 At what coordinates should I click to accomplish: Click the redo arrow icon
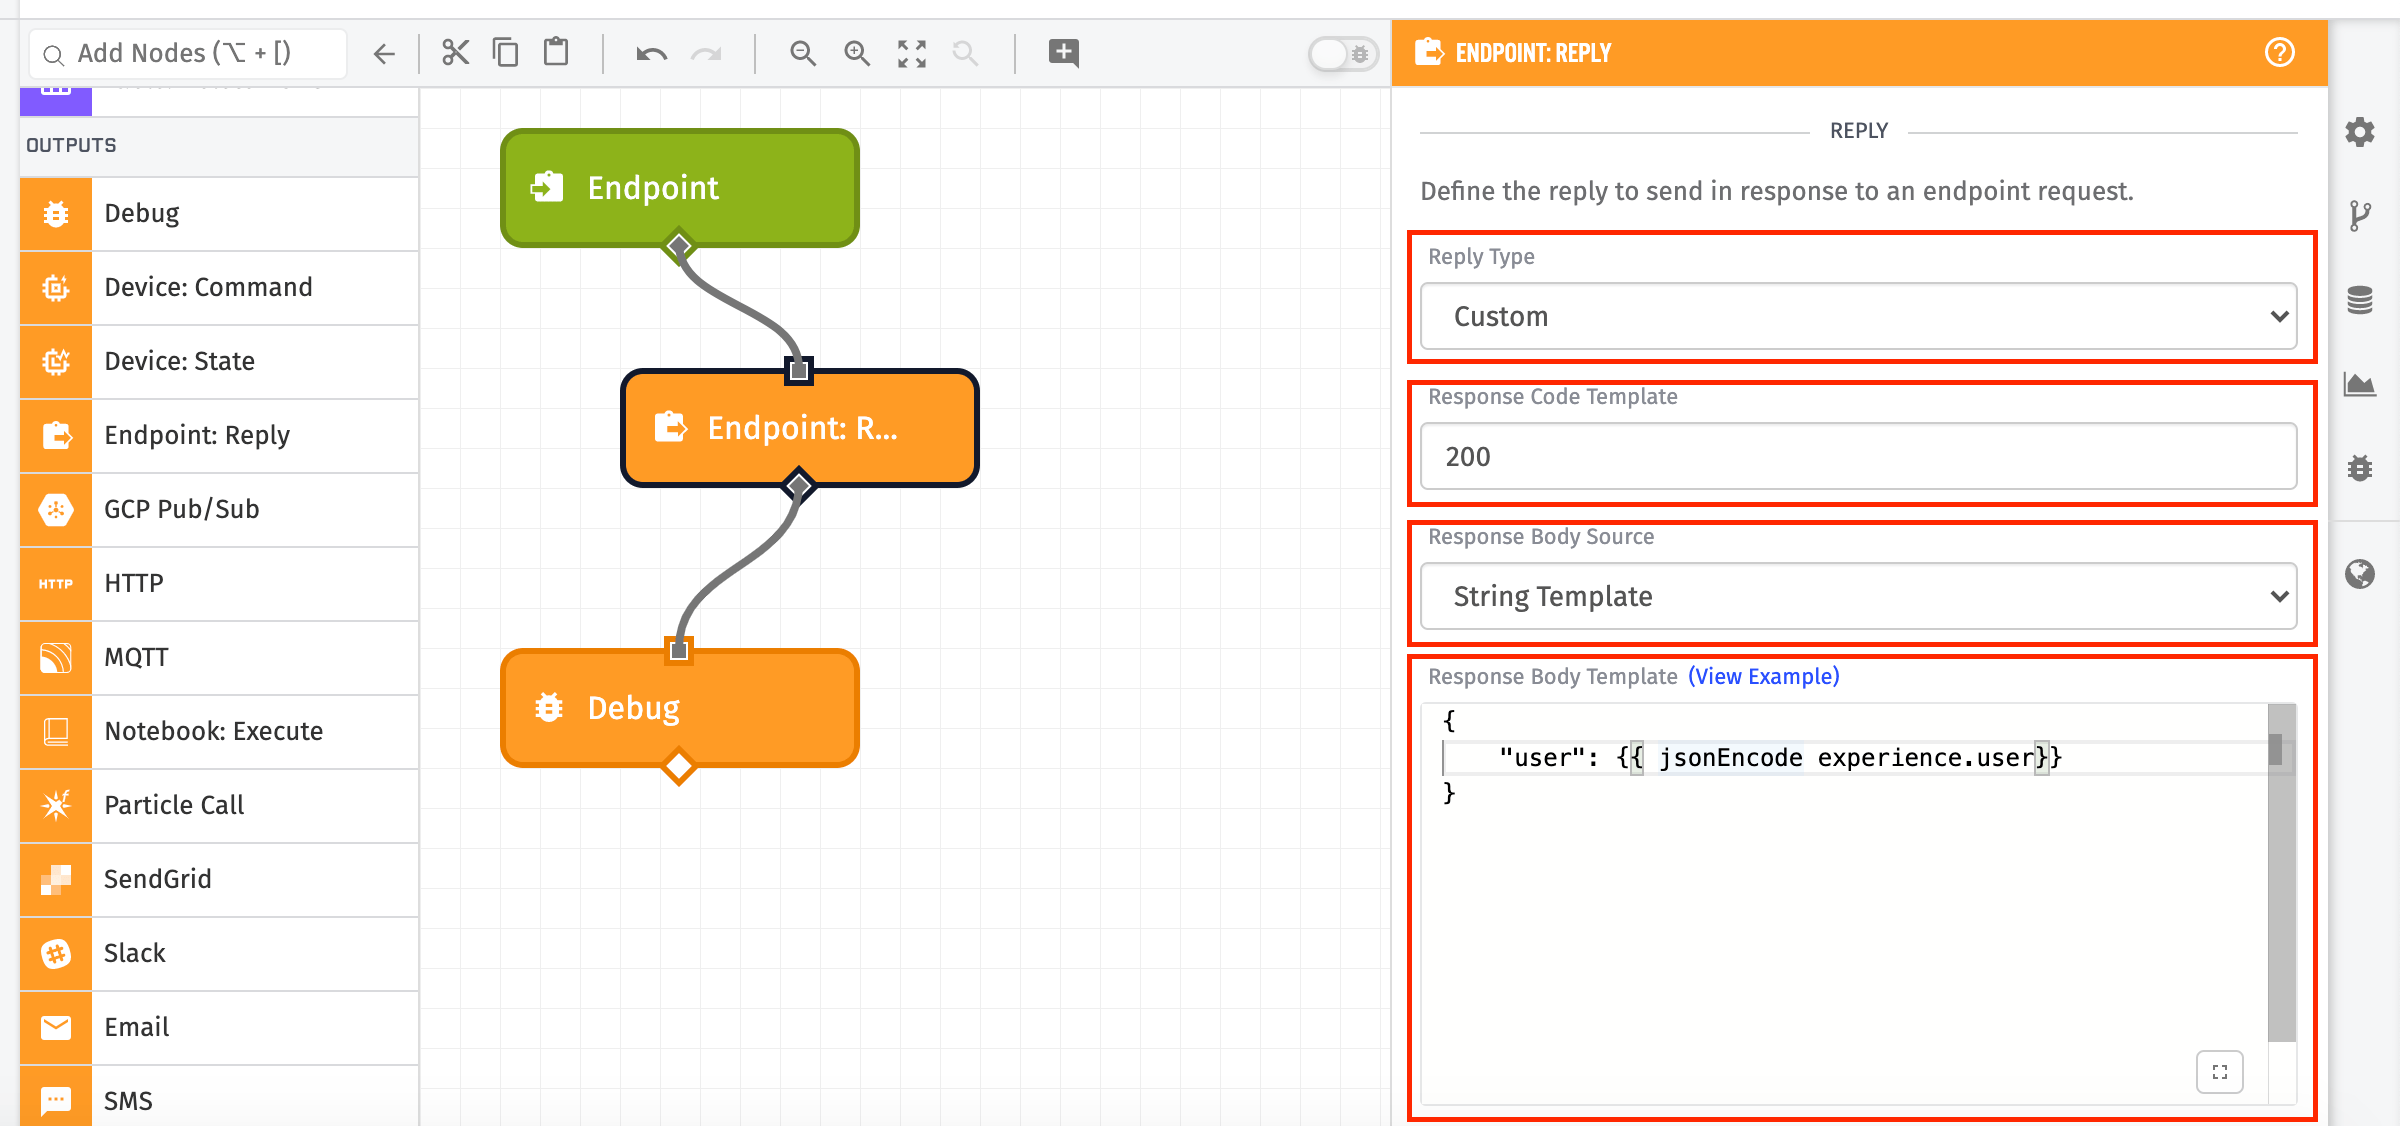click(706, 53)
